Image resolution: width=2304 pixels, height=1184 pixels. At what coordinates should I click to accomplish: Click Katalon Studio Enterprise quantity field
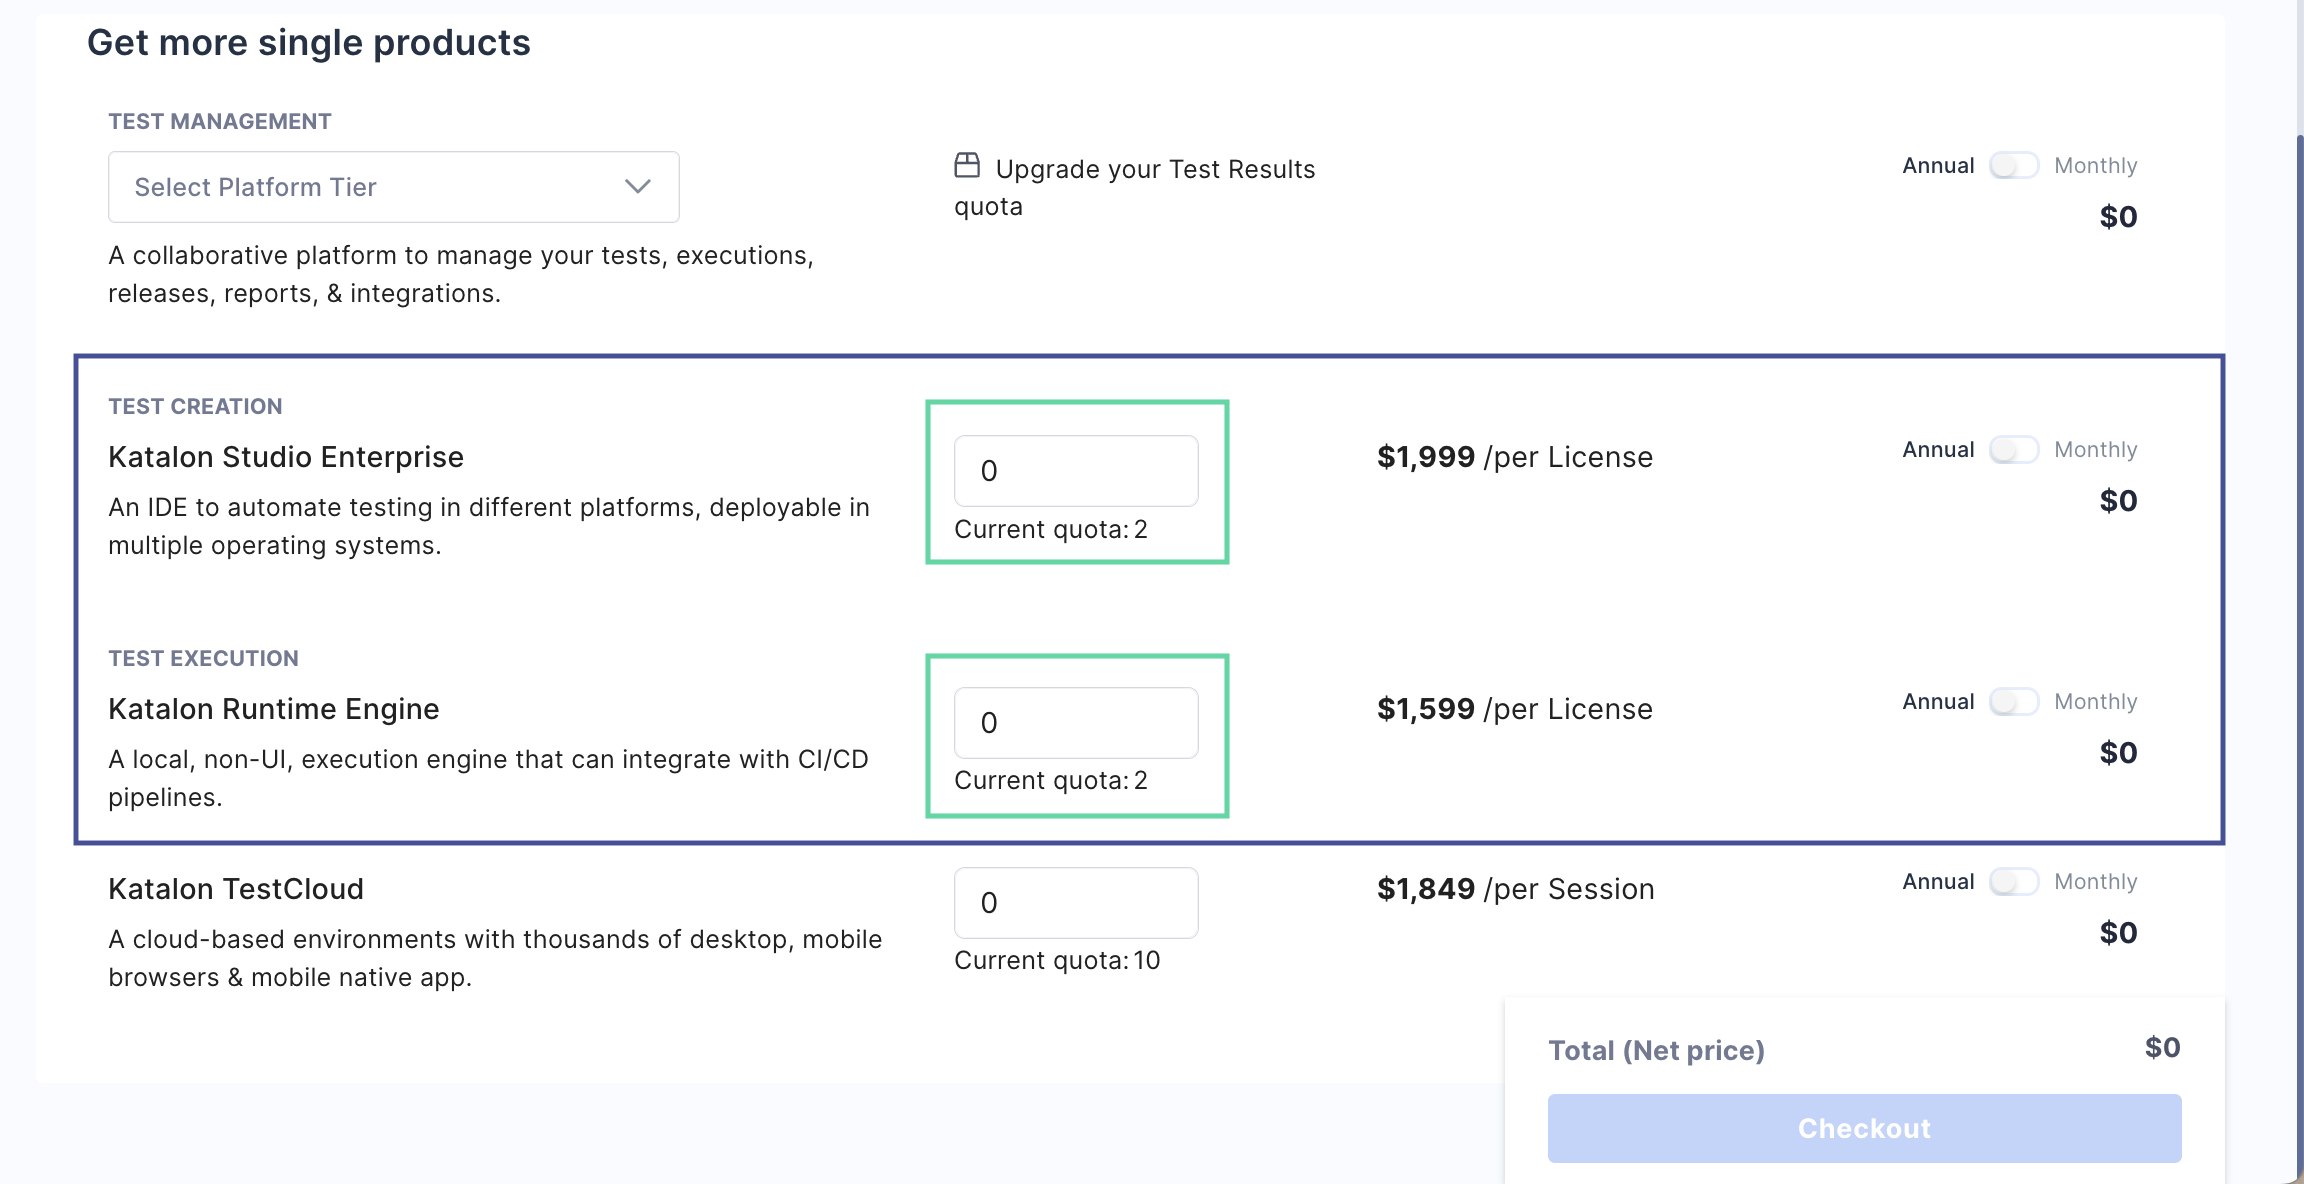(1076, 471)
